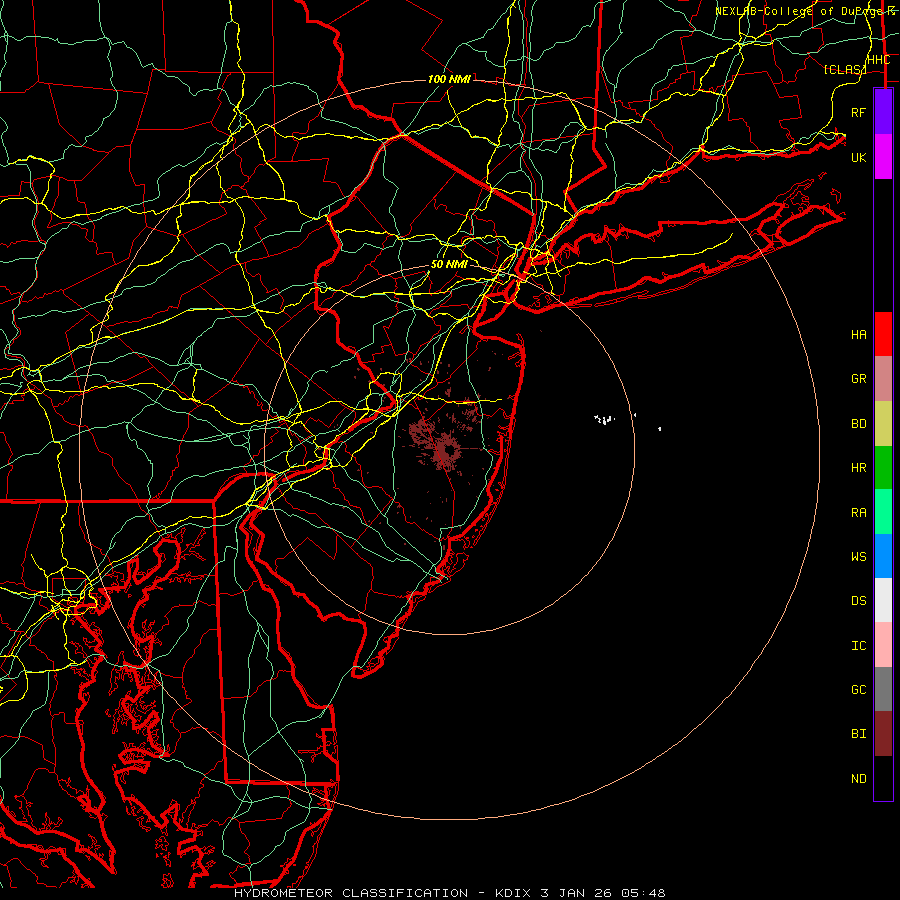
Task: Select the WS legend label
Action: click(859, 557)
